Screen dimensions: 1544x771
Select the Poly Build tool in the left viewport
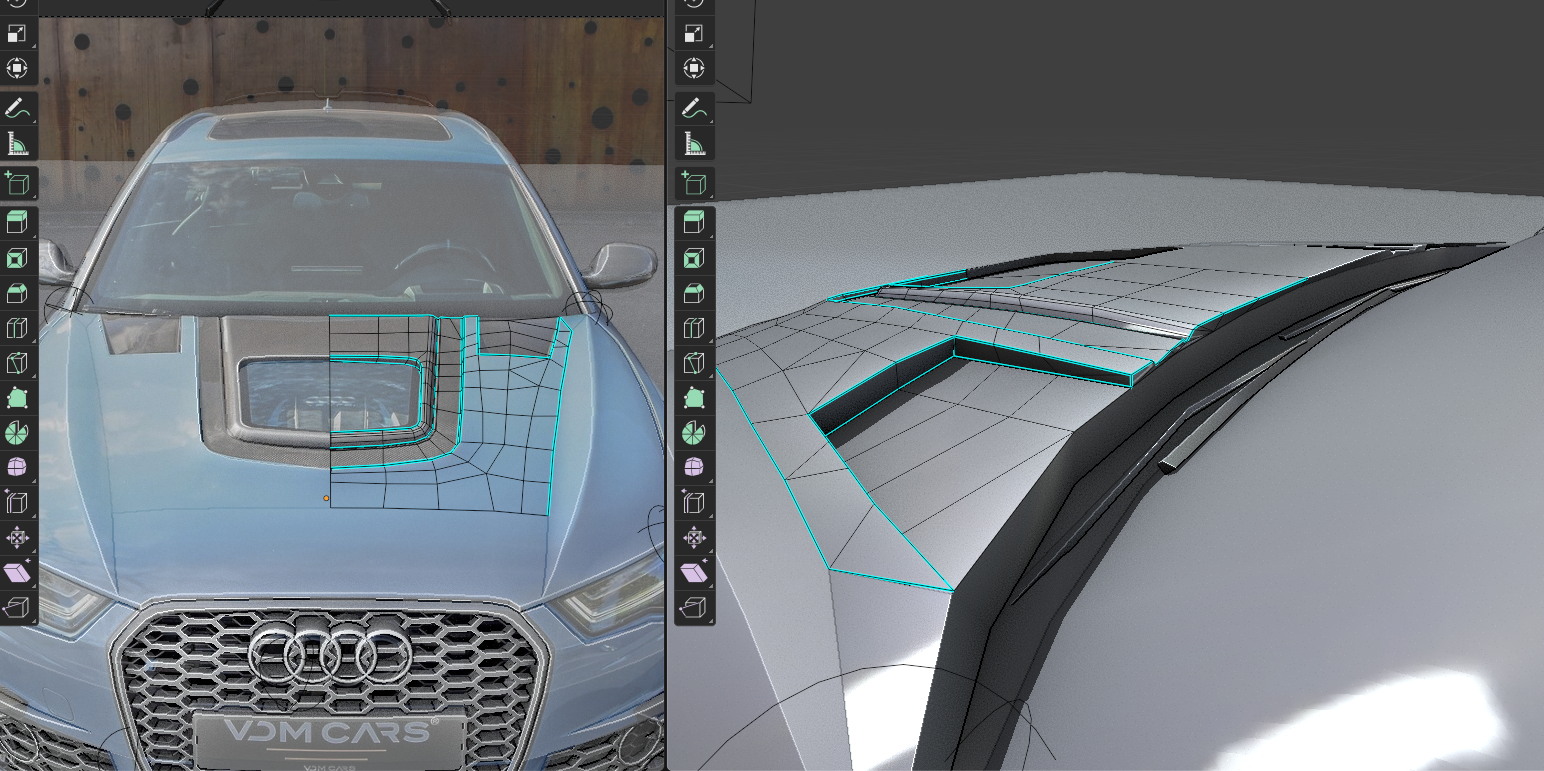click(17, 398)
